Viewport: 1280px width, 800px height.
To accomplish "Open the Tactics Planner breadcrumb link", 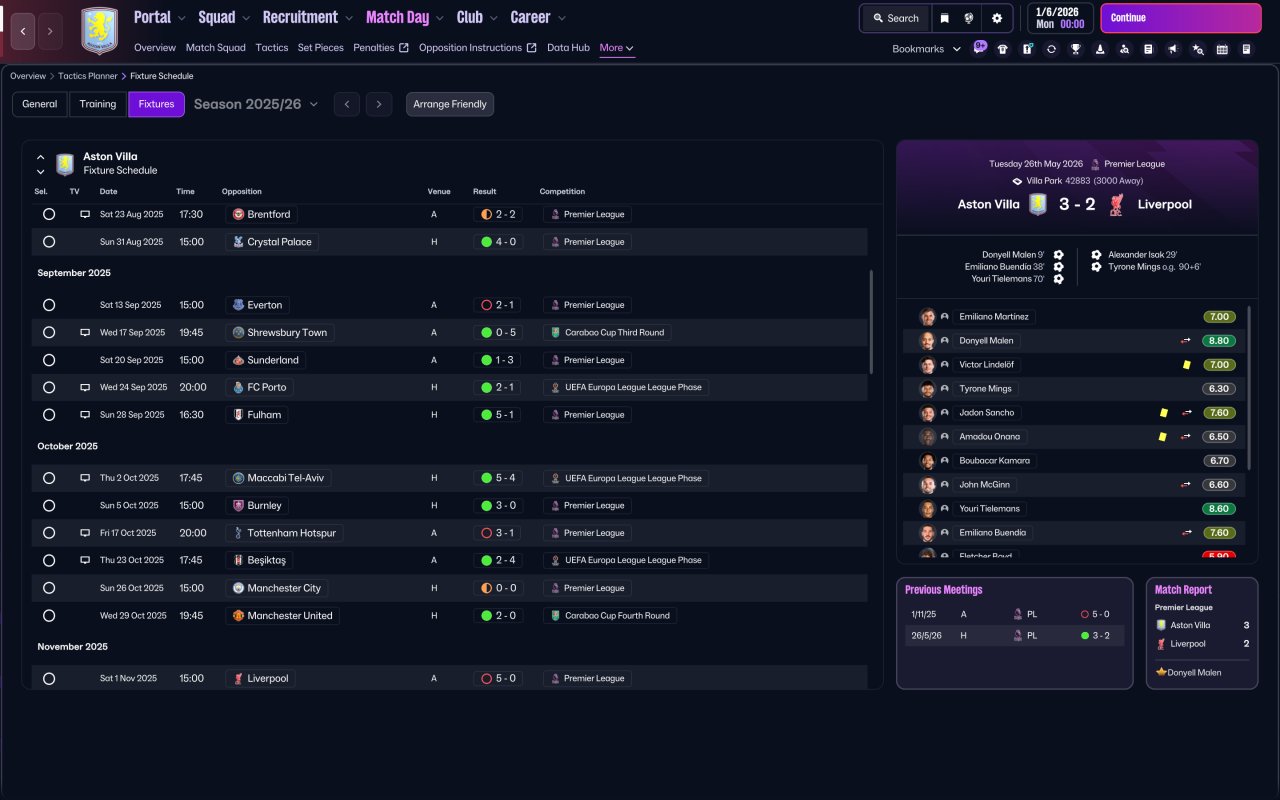I will [x=88, y=76].
